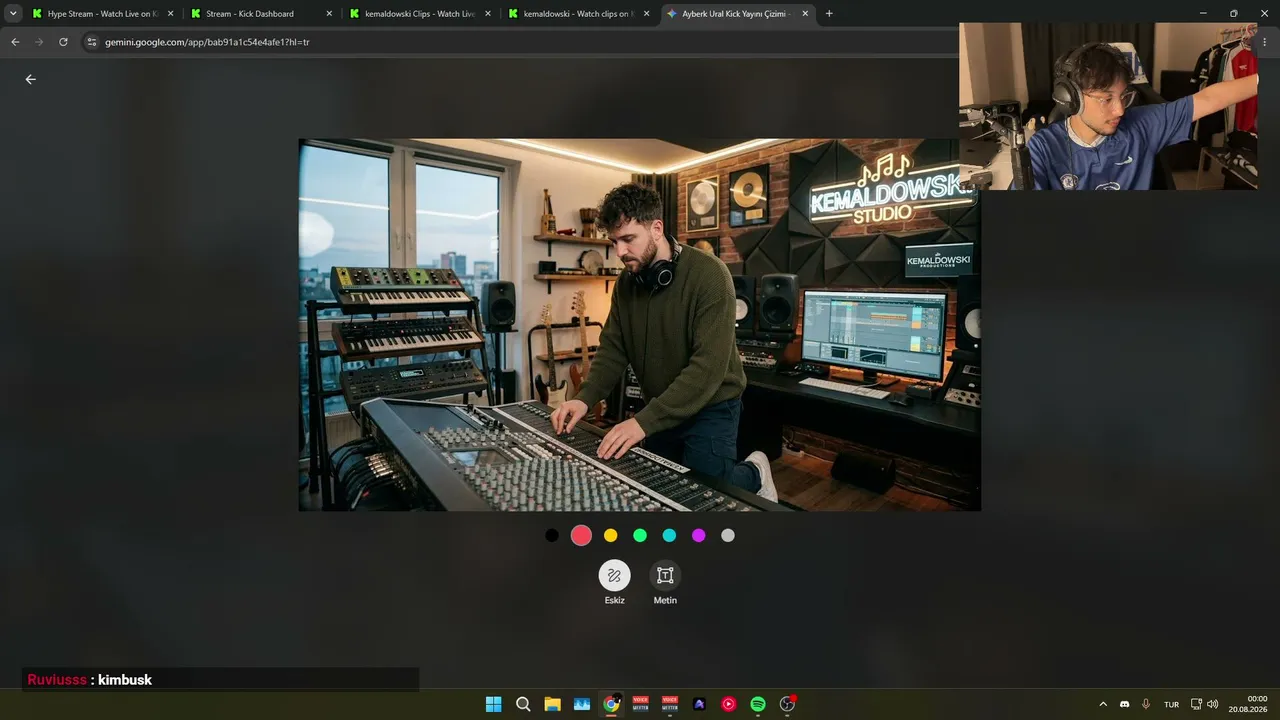Image resolution: width=1280 pixels, height=720 pixels.
Task: Open OBS Studio from the taskbar
Action: pos(788,704)
